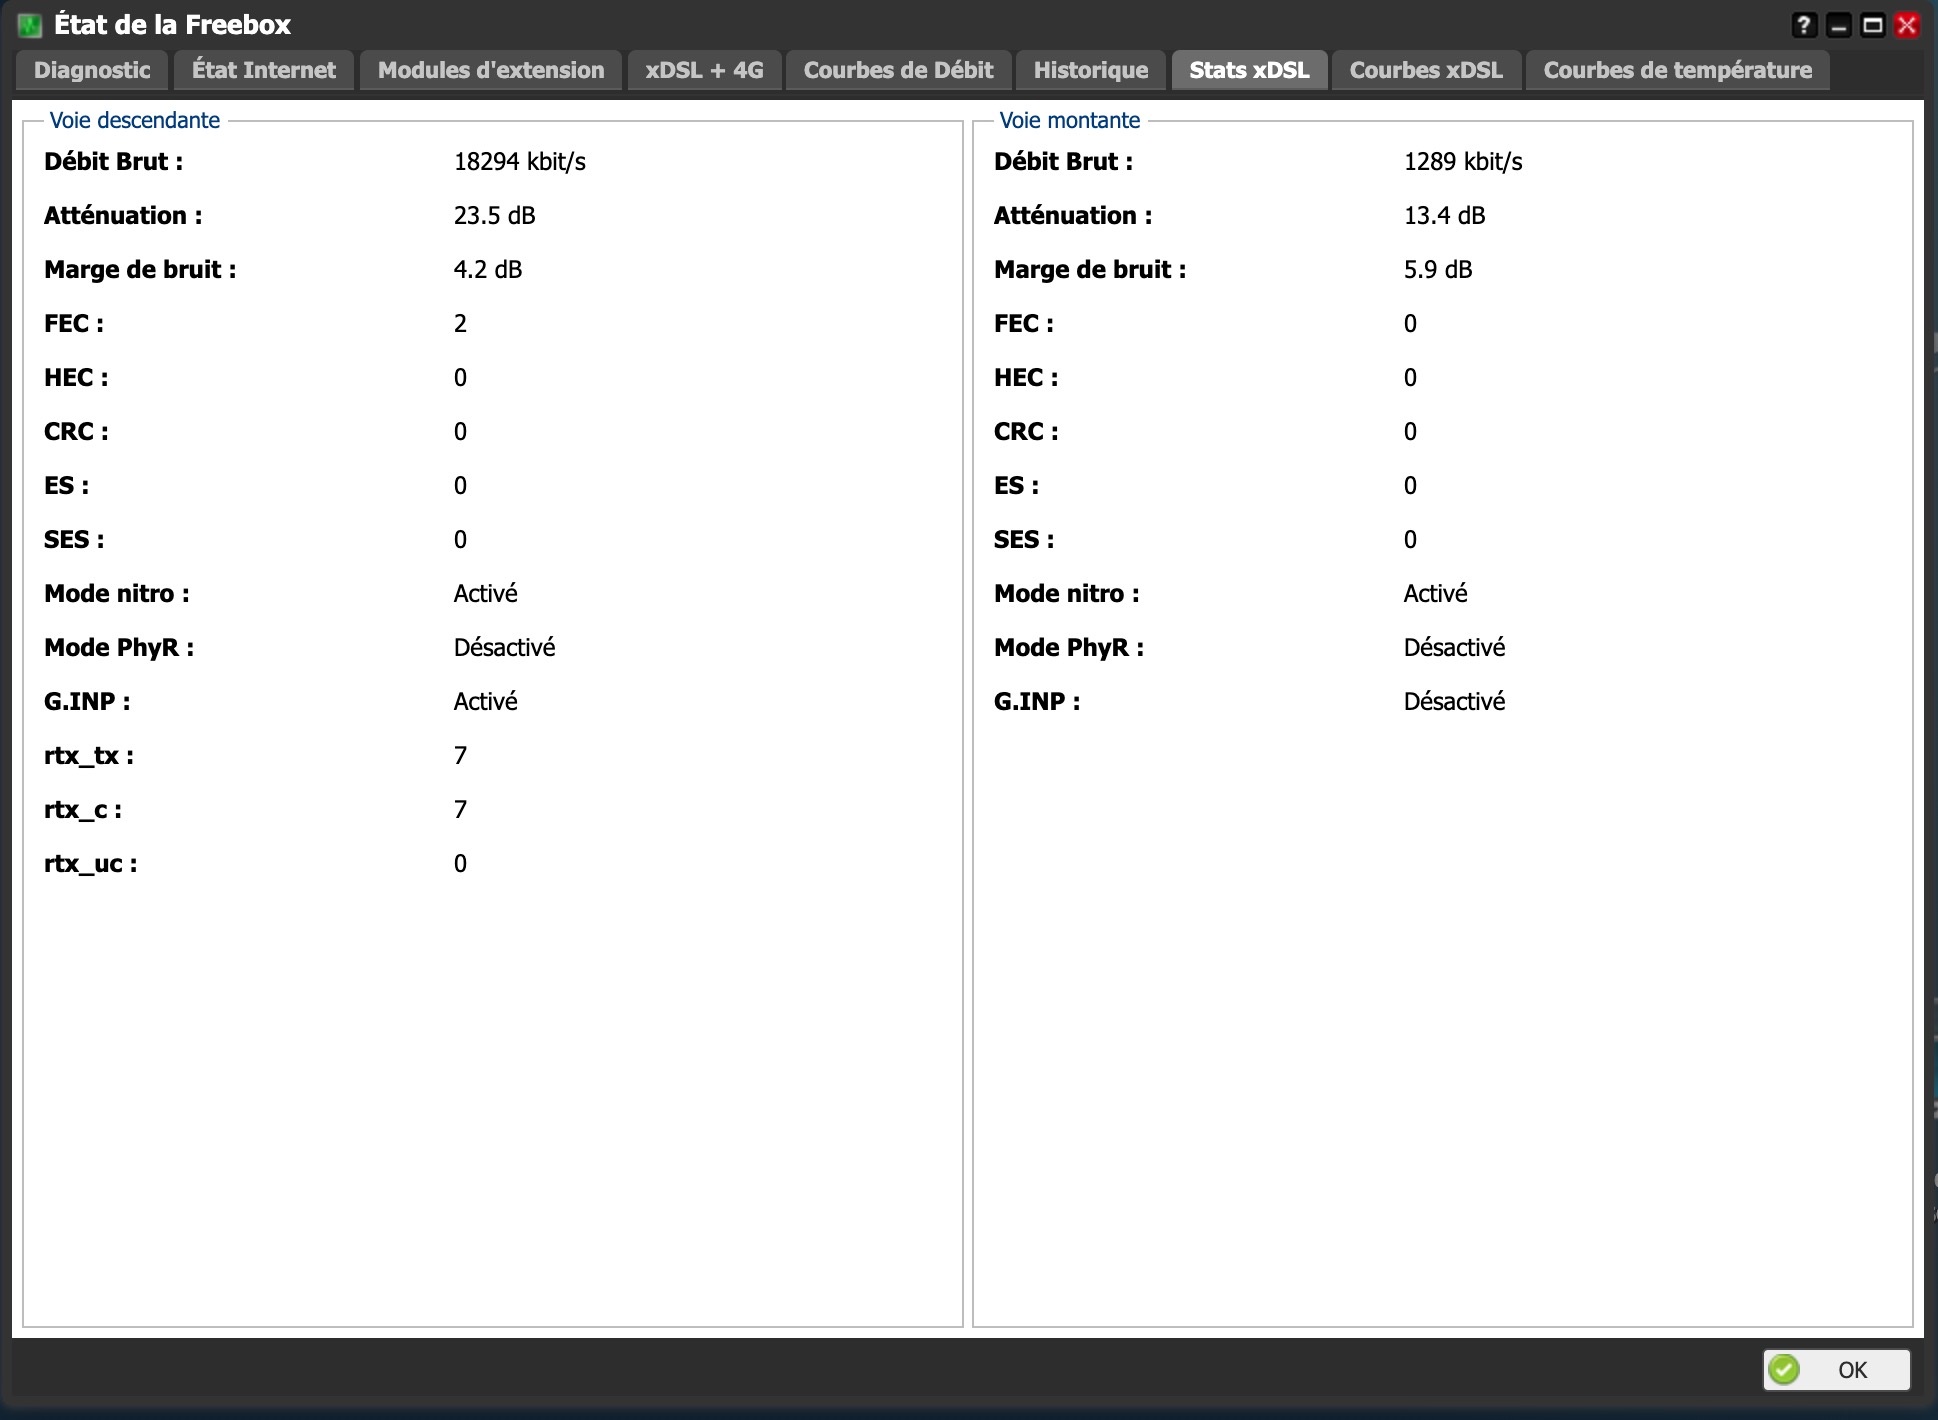Click the 13.4 dB attenuation value
The image size is (1938, 1420).
[1444, 216]
